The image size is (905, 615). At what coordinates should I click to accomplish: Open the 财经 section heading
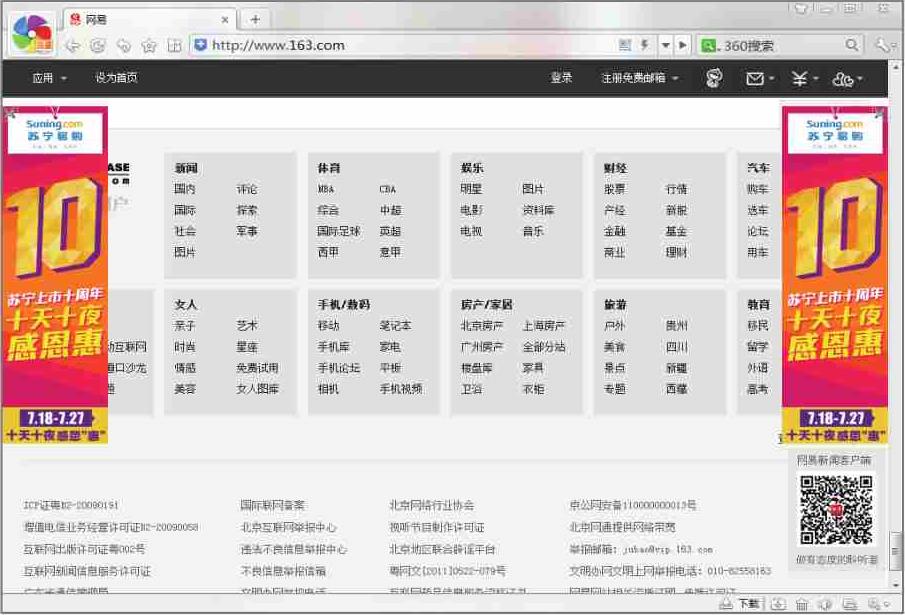pos(615,168)
